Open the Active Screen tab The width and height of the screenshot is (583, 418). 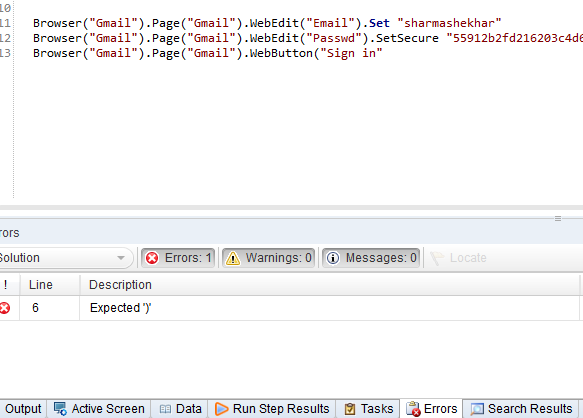coord(99,409)
